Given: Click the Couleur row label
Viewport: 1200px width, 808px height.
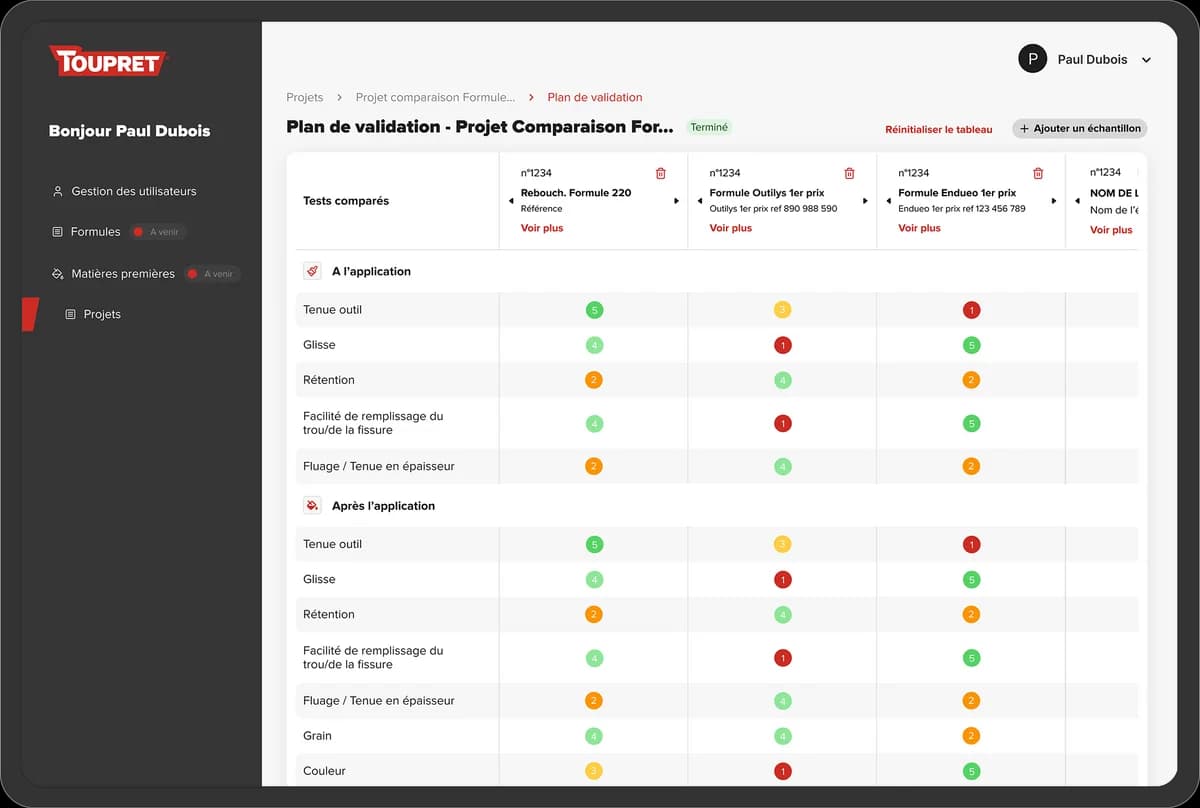Looking at the screenshot, I should click(325, 771).
